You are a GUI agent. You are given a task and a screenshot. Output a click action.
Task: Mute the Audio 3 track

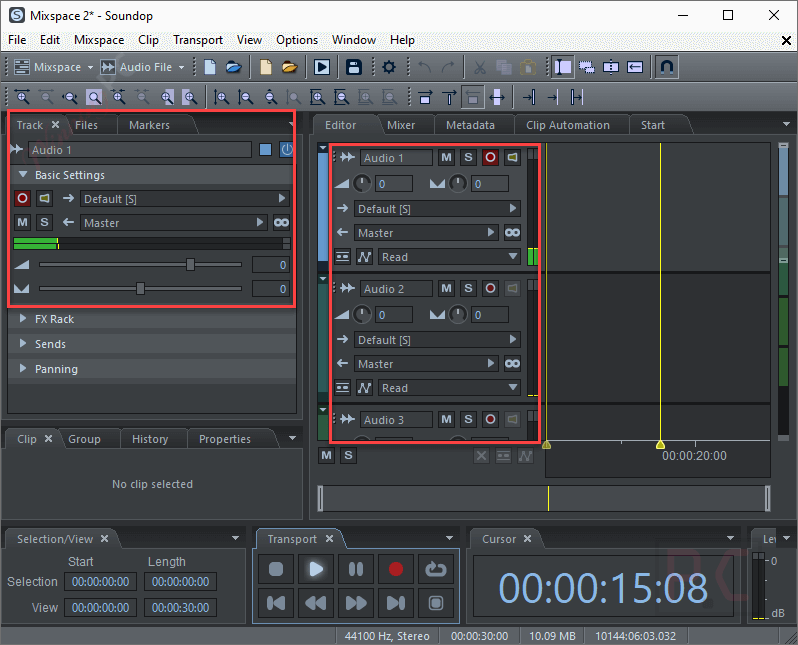coord(446,419)
